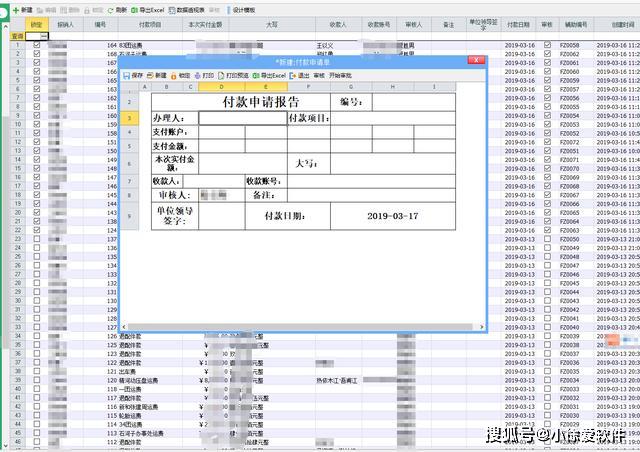Select row 3 header in the dialog sheet
This screenshot has height=452, width=640.
coord(129,118)
